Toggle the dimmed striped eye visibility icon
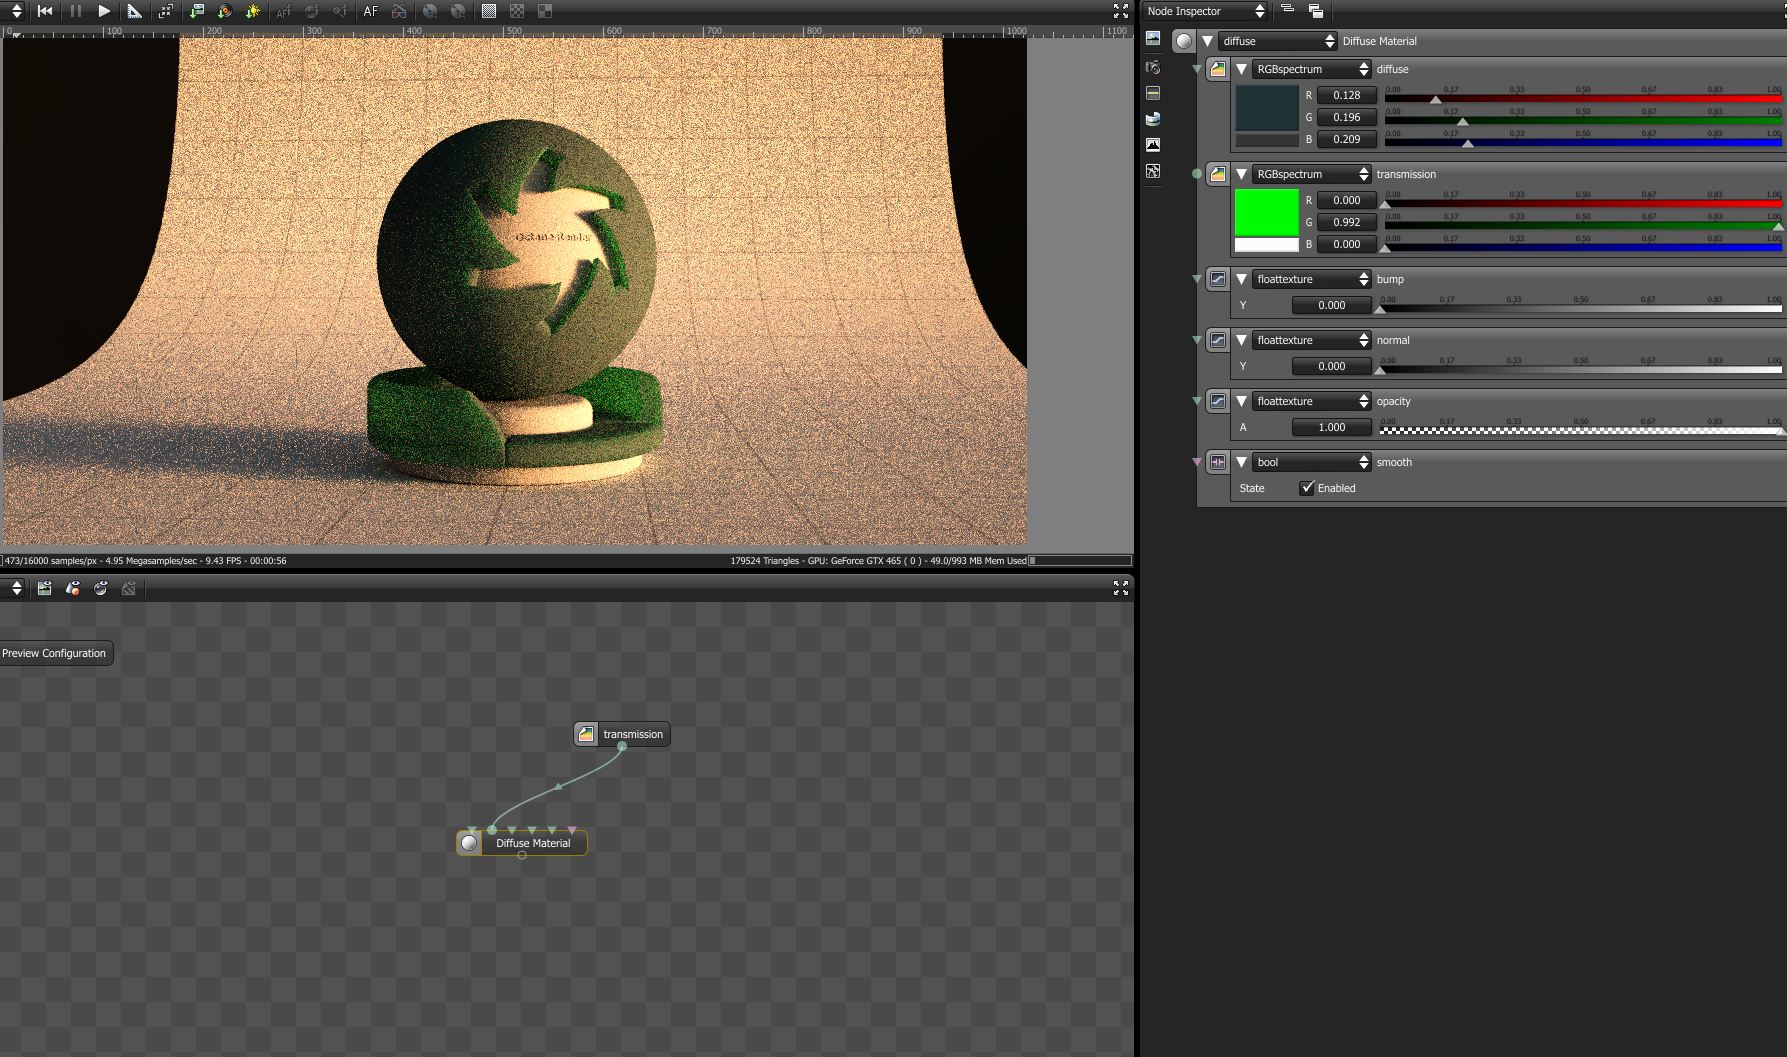 coord(129,588)
